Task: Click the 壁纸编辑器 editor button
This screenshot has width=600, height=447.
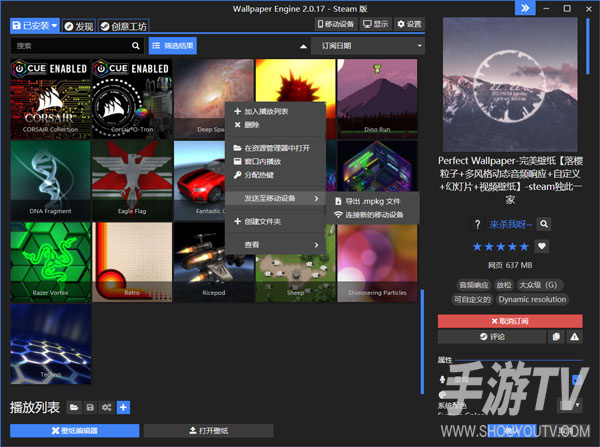Action: [x=75, y=431]
